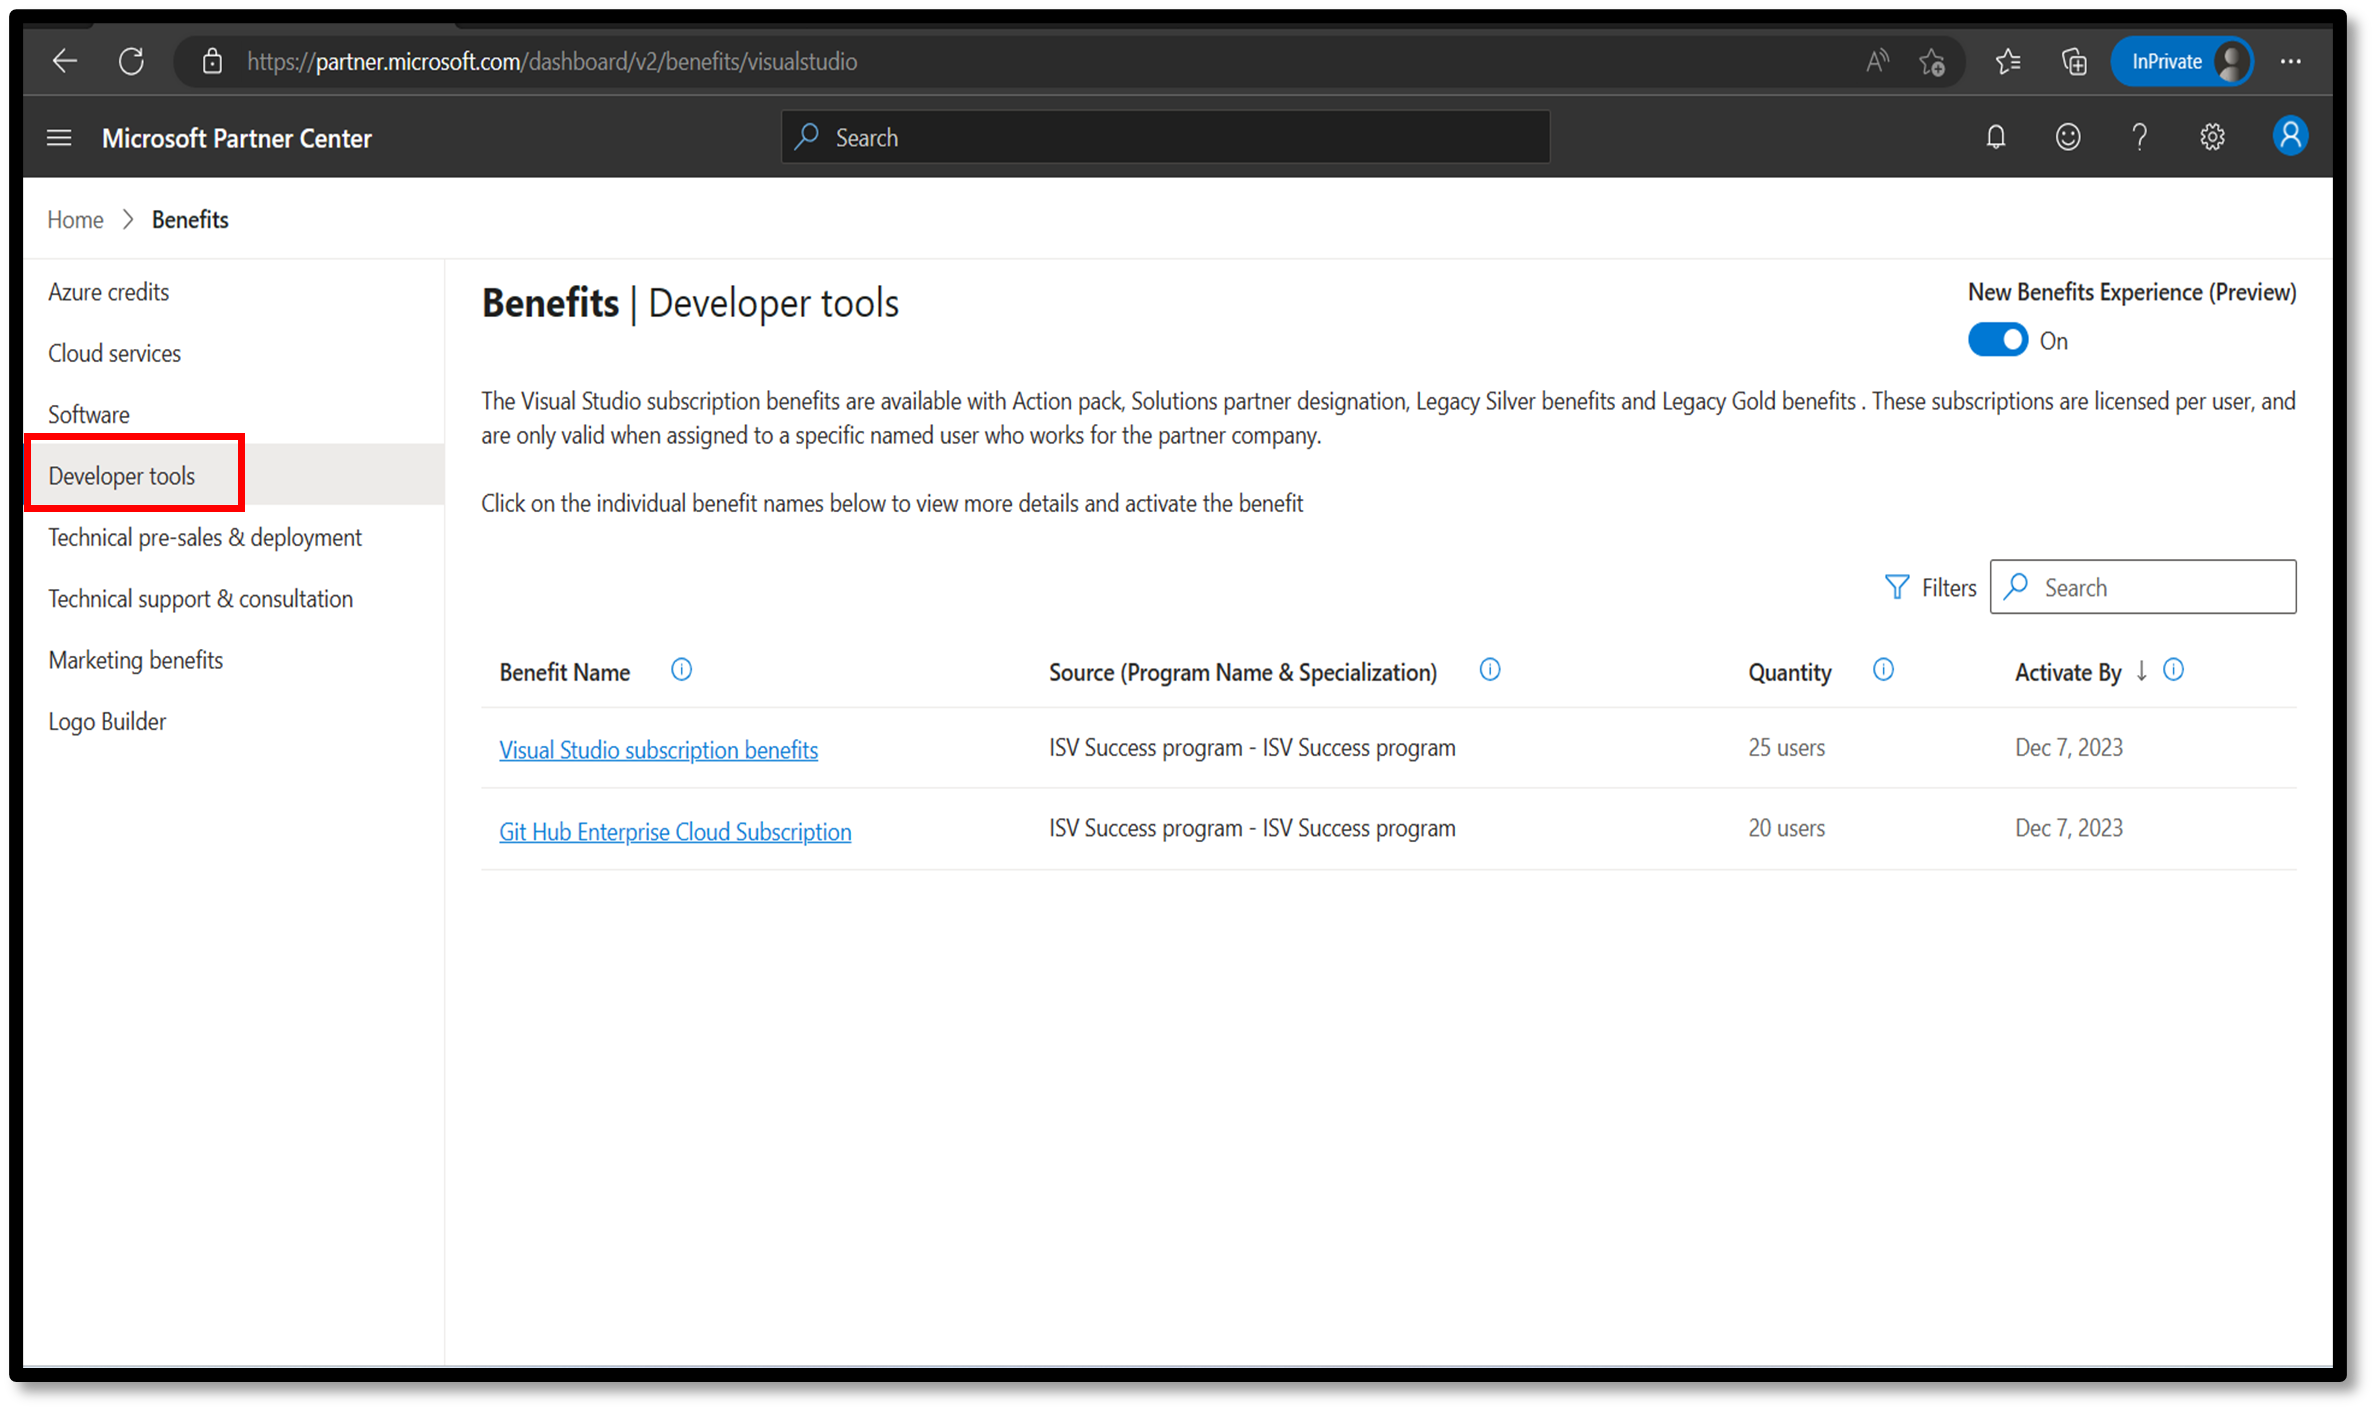Screen dimensions: 2375x1410
Task: Select Developer tools from sidebar menu
Action: point(121,473)
